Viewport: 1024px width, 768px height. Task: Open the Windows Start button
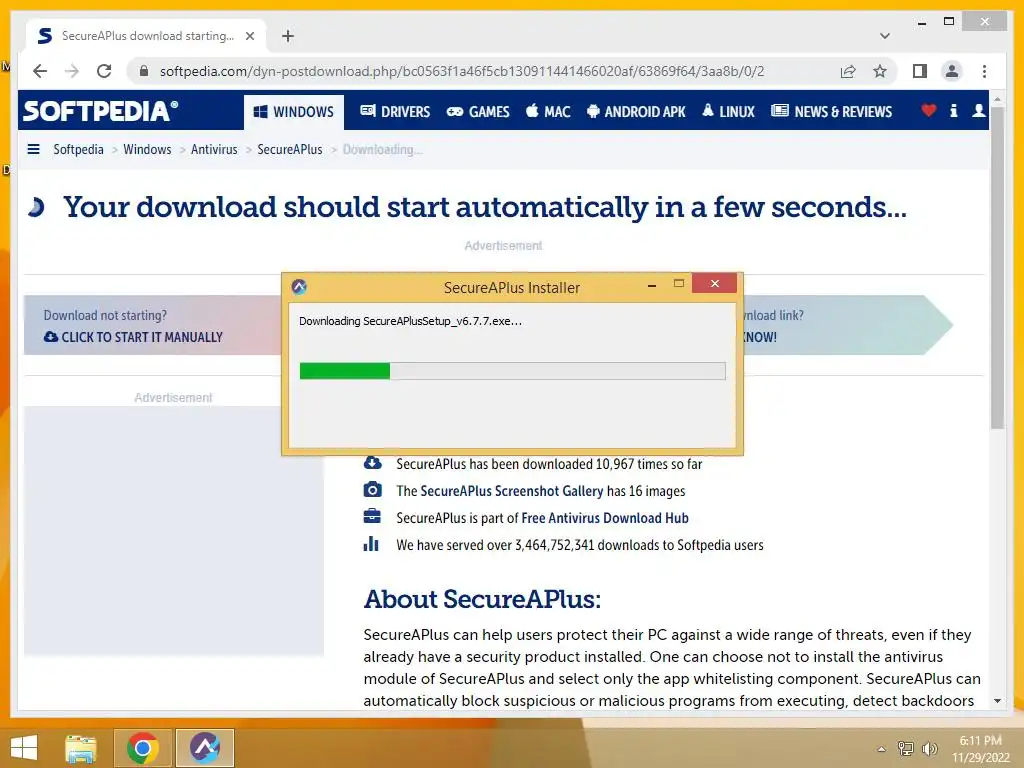click(24, 748)
